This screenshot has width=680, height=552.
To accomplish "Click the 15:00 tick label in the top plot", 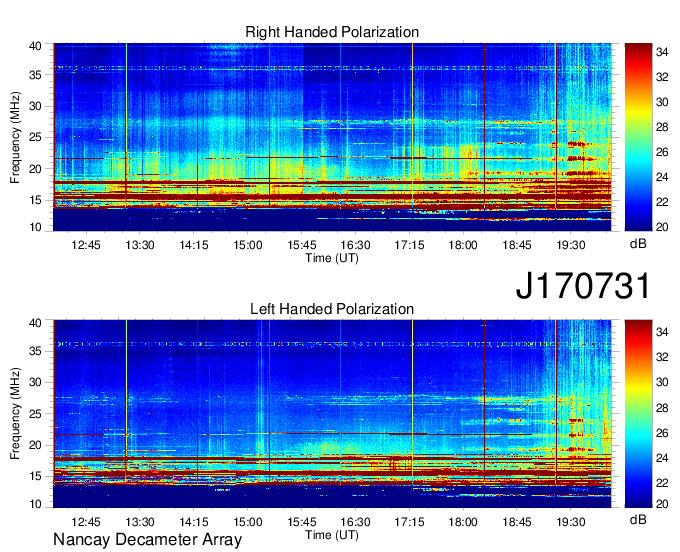I will coord(248,245).
